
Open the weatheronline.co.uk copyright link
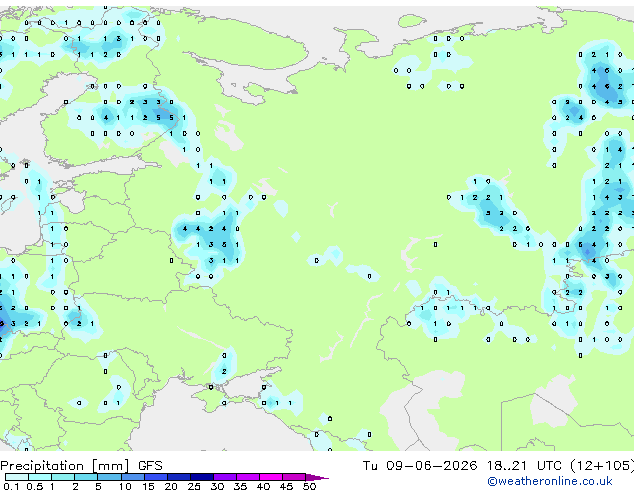click(550, 481)
